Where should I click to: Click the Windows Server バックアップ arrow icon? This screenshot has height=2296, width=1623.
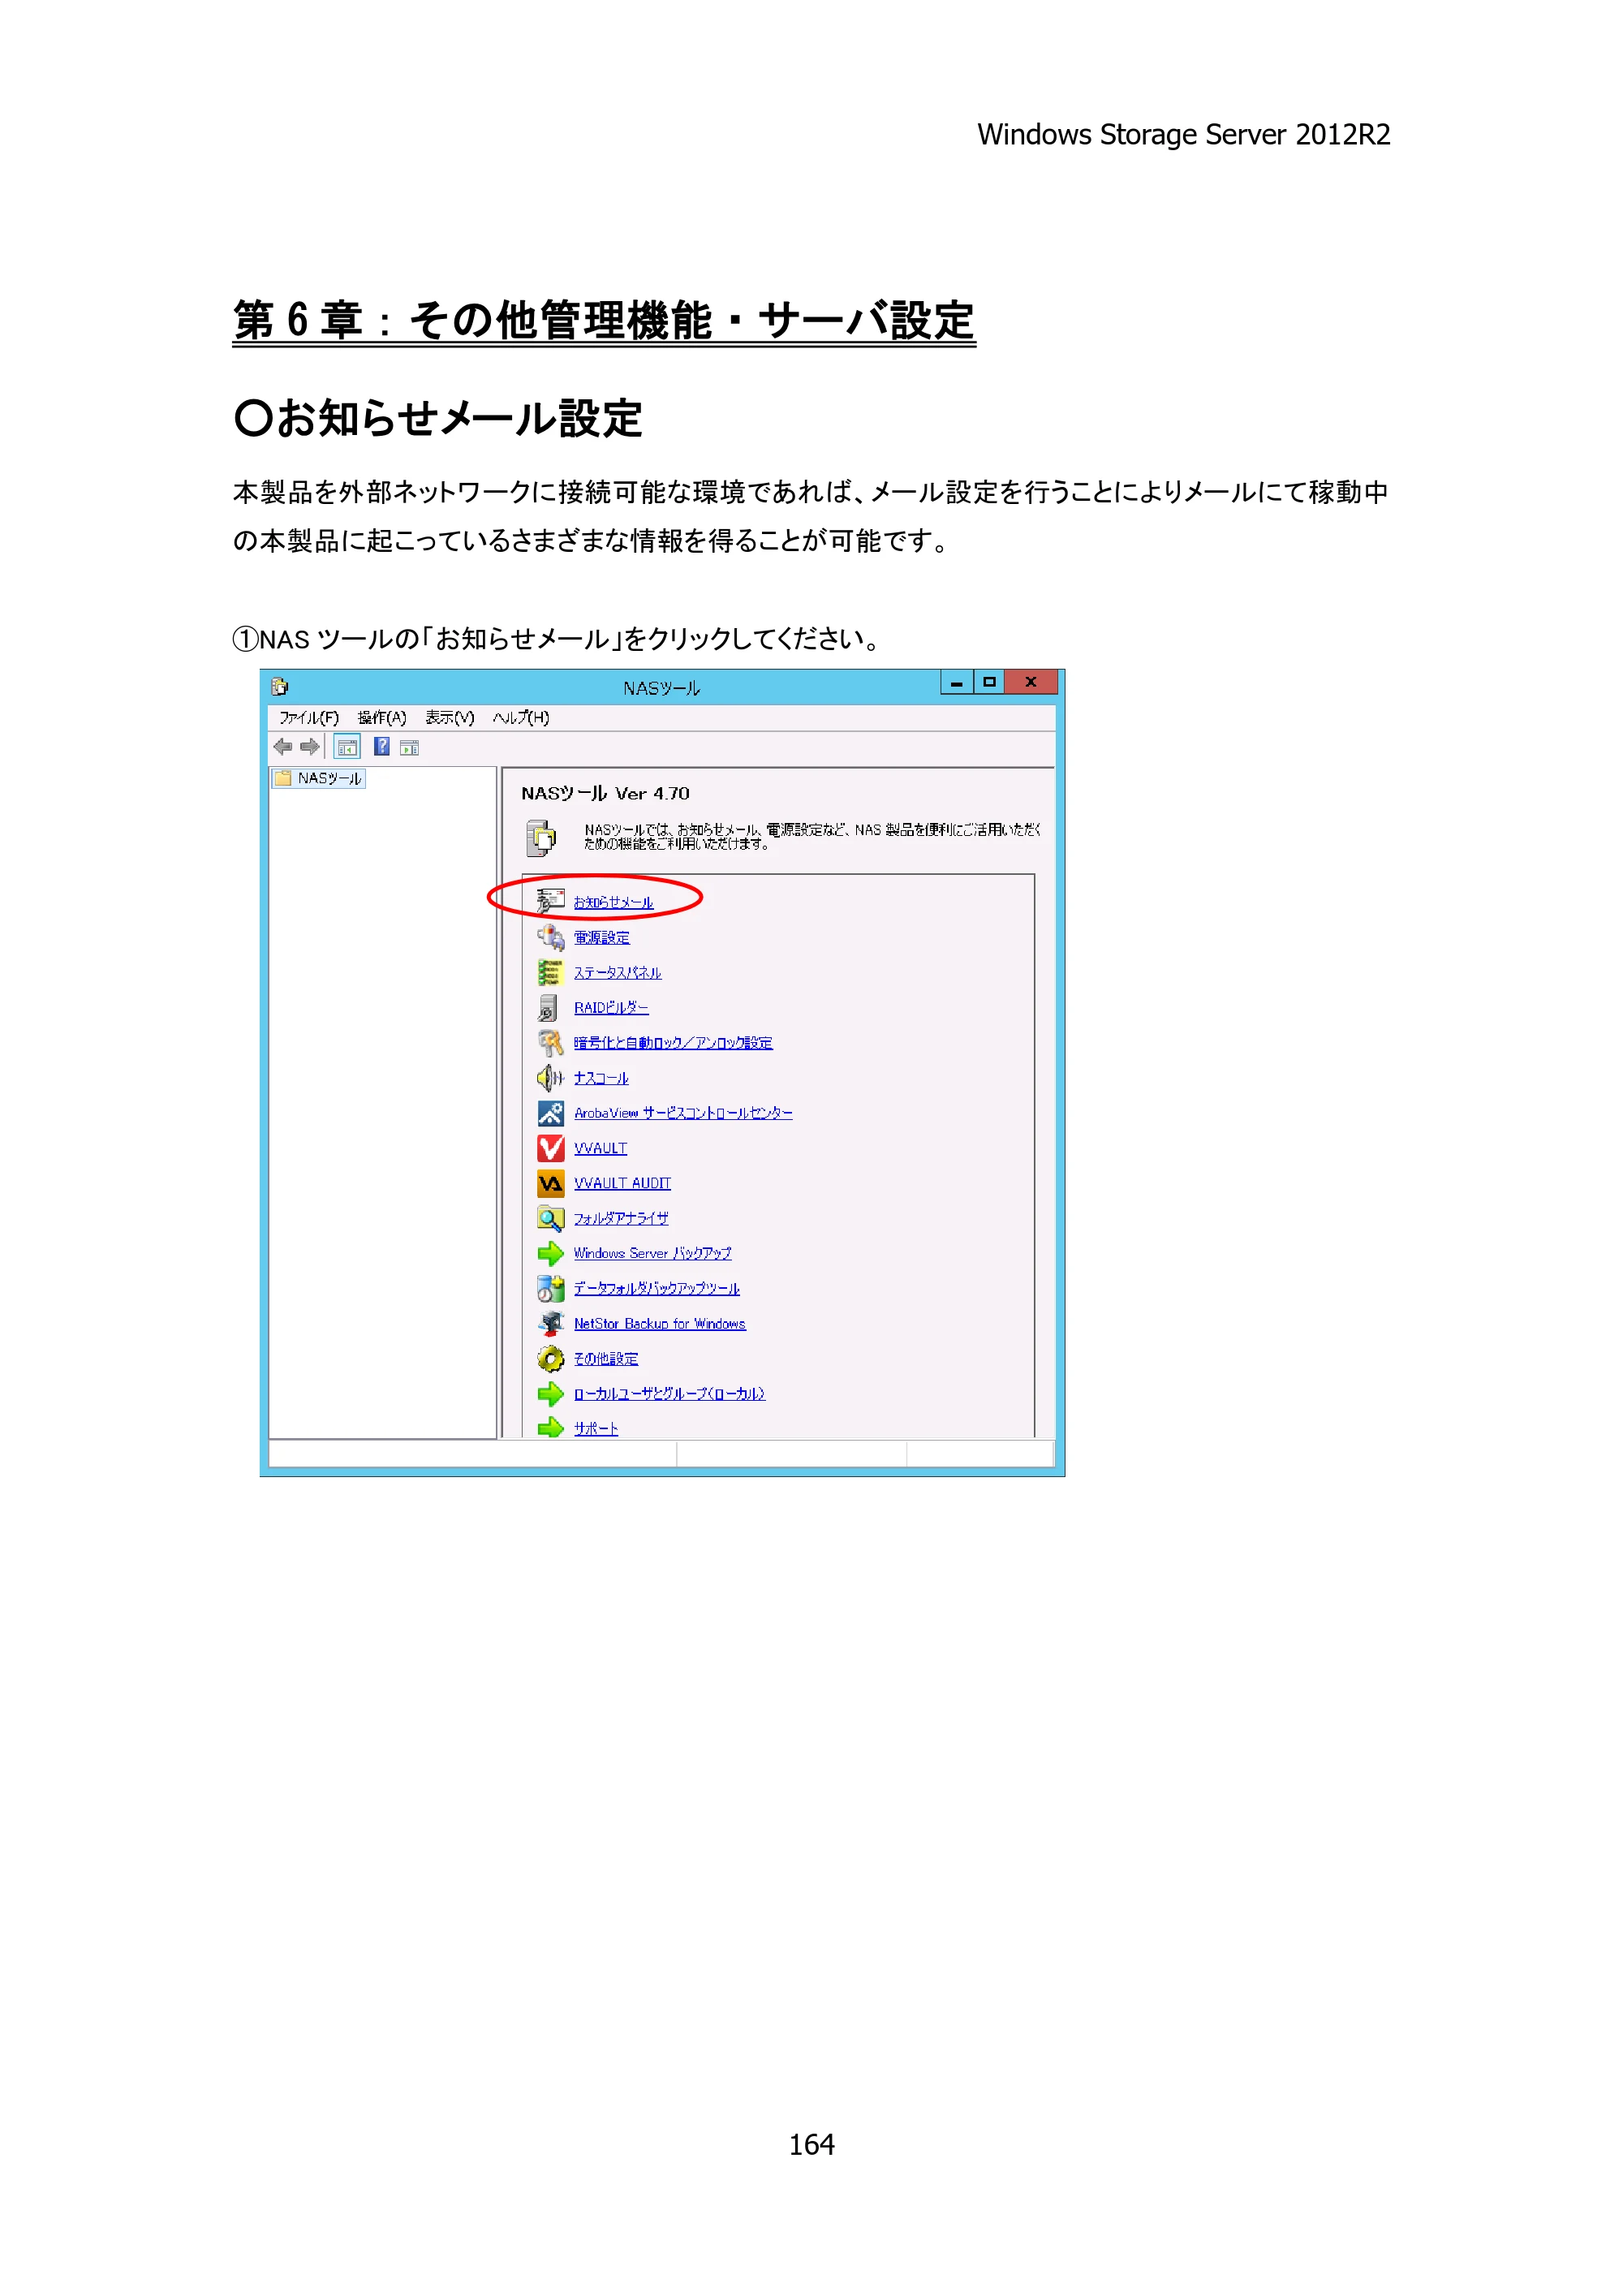pyautogui.click(x=550, y=1253)
